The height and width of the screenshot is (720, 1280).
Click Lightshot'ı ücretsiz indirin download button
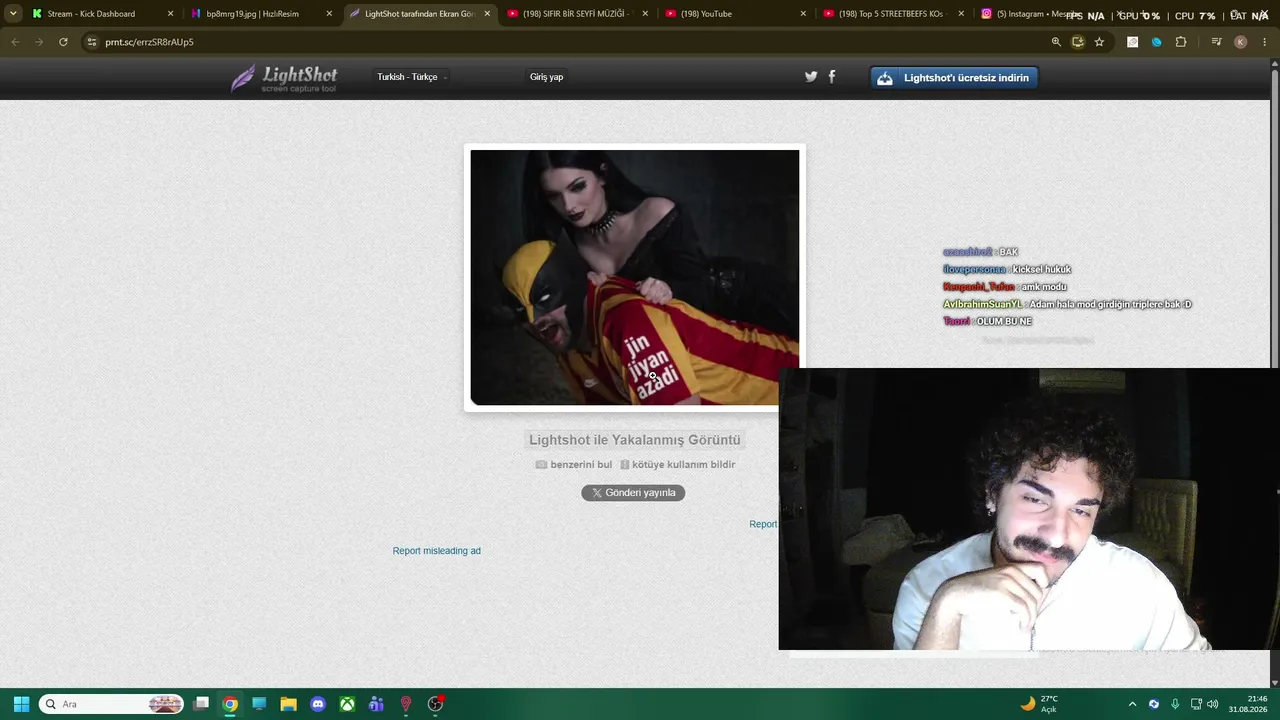954,78
